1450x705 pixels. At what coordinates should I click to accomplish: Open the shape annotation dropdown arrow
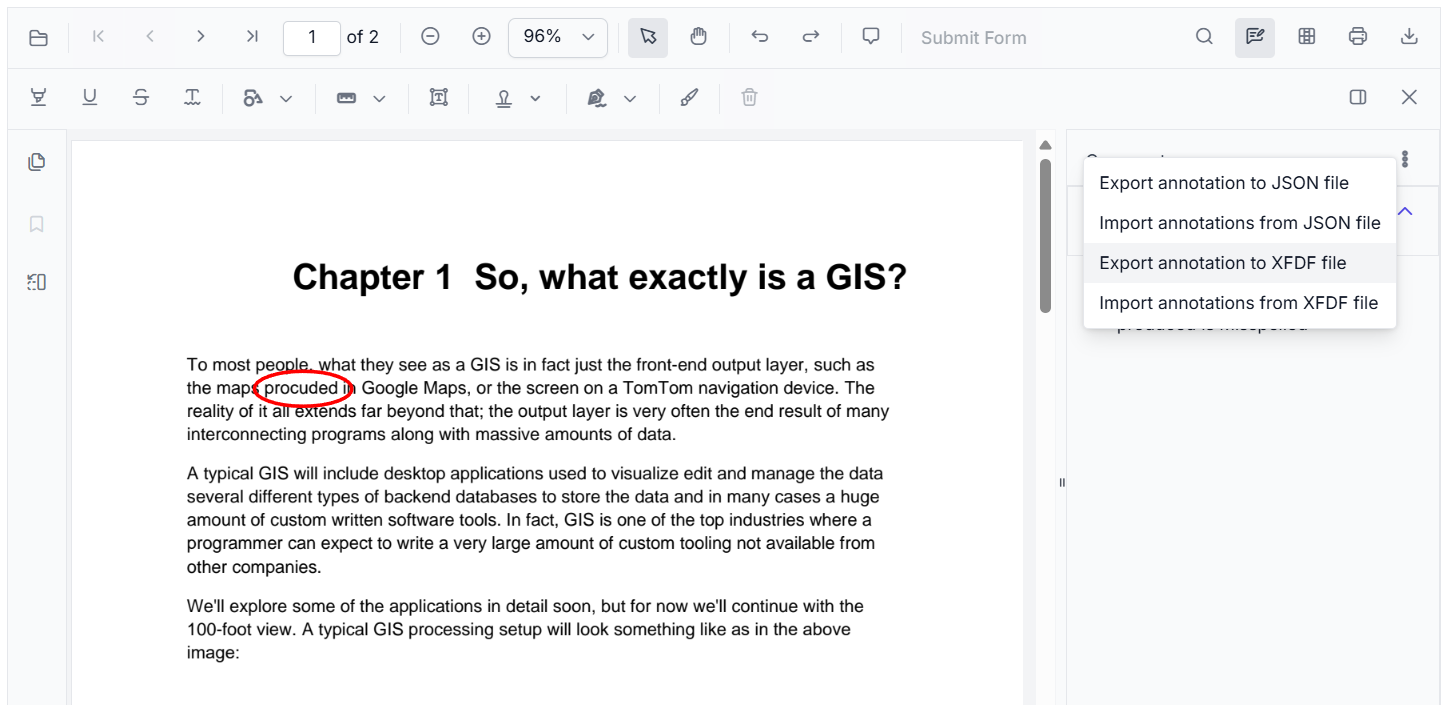(286, 98)
